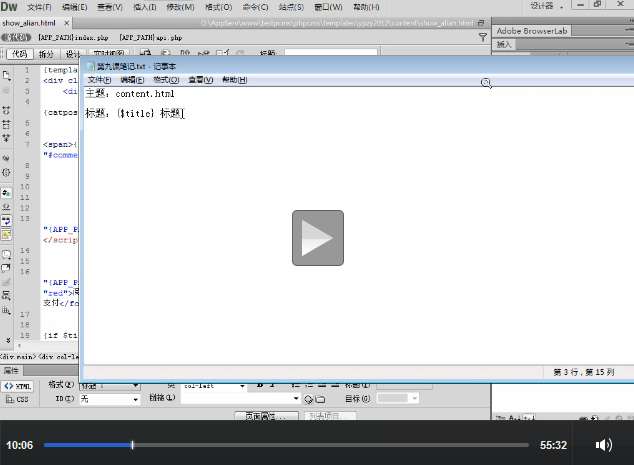This screenshot has height=465, width=634.
Task: Click the video progress bar handle
Action: (x=132, y=445)
